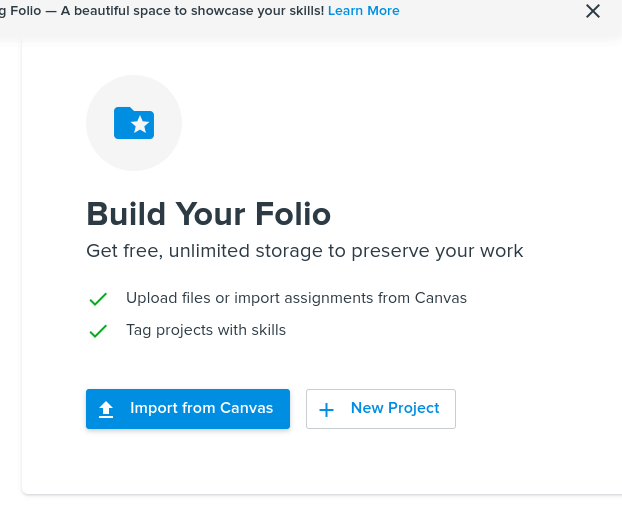Click the blue starred folder icon
622x520 pixels.
click(134, 122)
